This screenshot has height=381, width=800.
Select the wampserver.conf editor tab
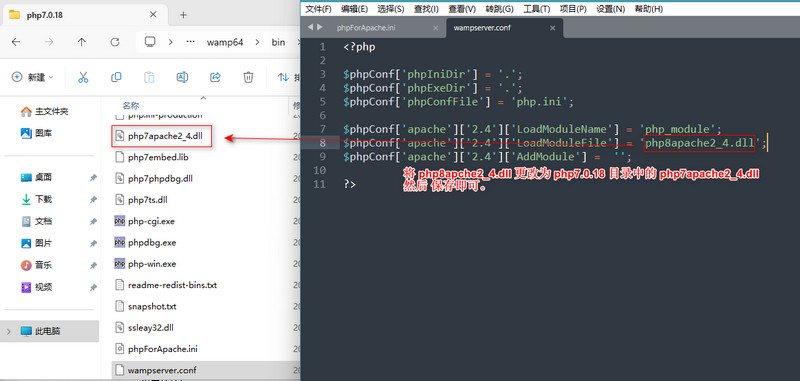click(482, 28)
